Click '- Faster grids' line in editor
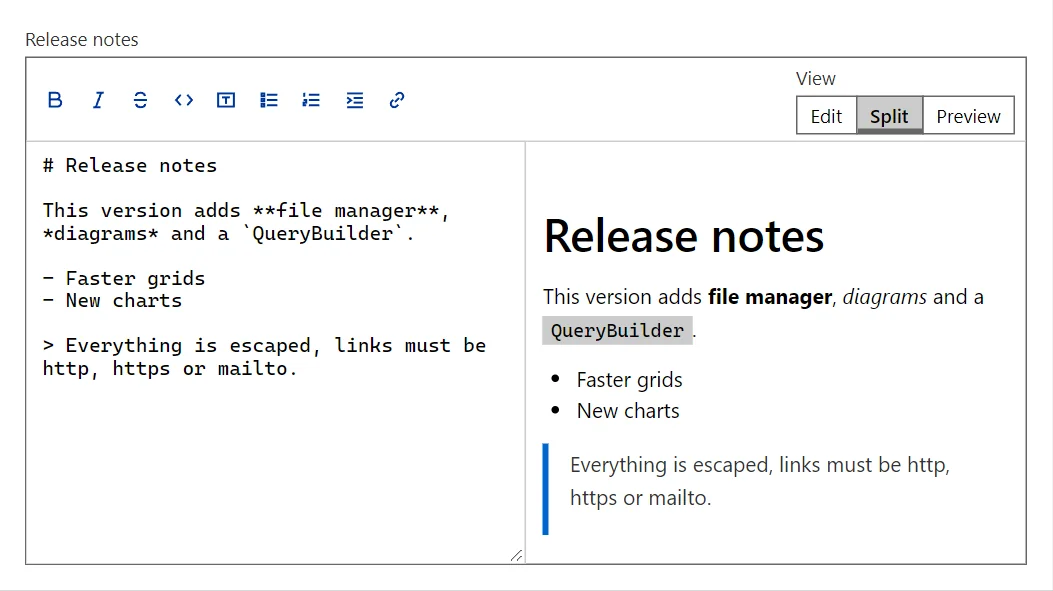The height and width of the screenshot is (591, 1053). [x=124, y=278]
